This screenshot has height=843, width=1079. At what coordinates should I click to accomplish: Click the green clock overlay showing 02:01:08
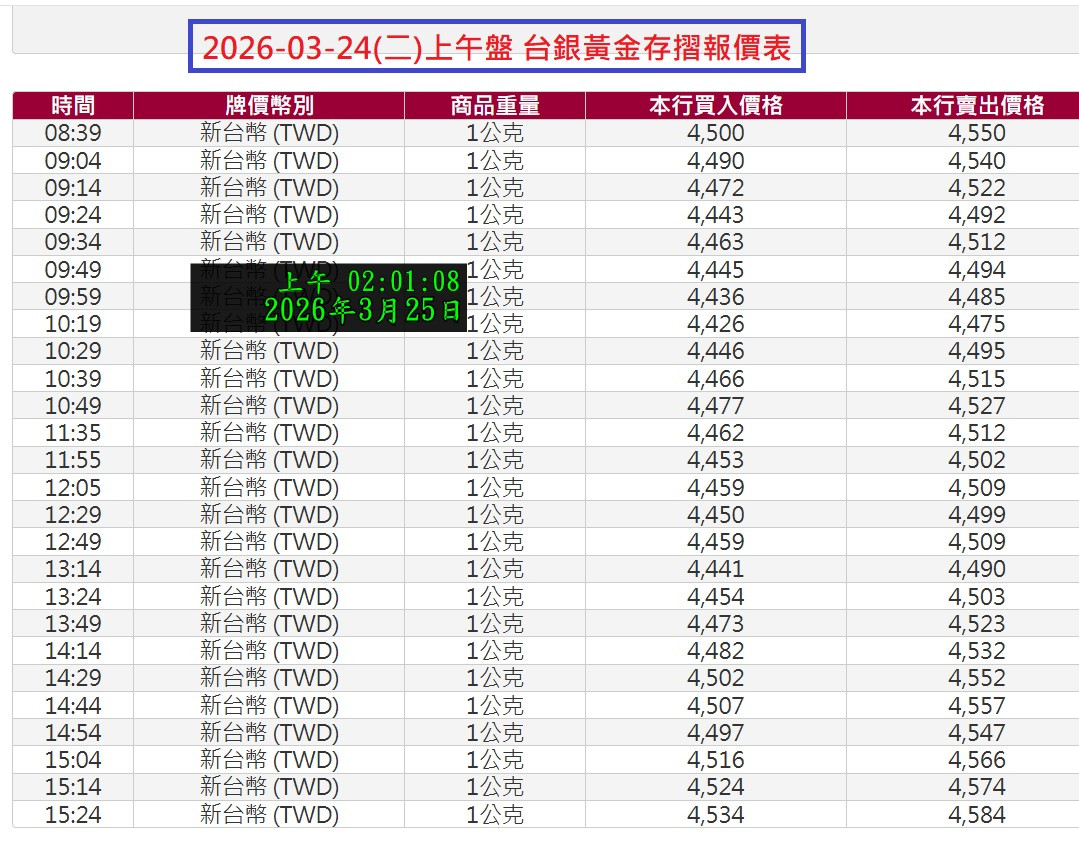329,297
